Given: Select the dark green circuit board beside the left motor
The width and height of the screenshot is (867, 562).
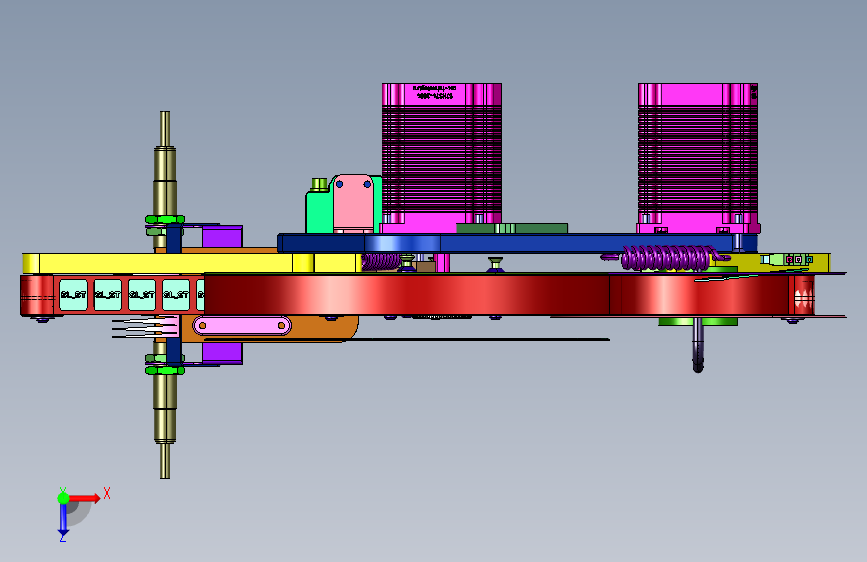Looking at the screenshot, I should tap(512, 228).
